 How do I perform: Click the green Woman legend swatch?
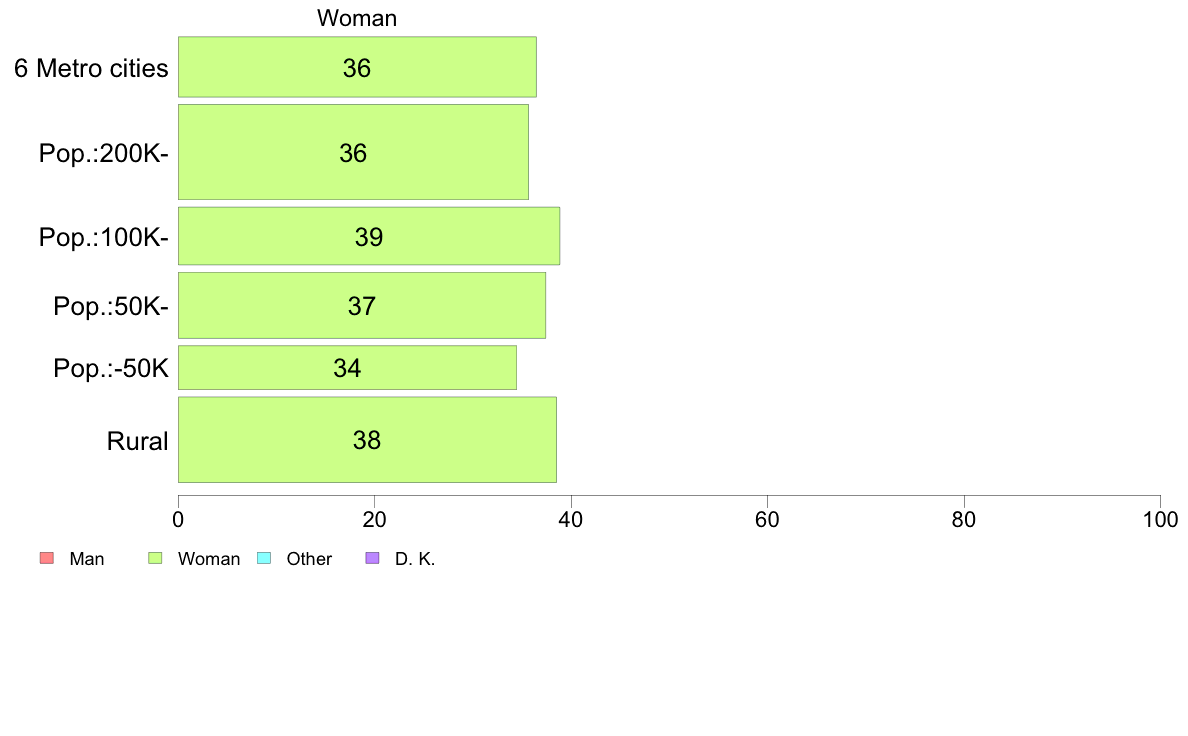(155, 559)
